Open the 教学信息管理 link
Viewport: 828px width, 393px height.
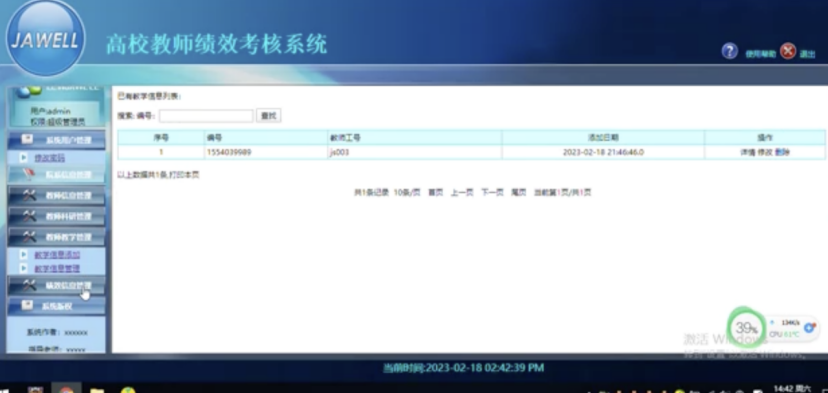(x=57, y=269)
